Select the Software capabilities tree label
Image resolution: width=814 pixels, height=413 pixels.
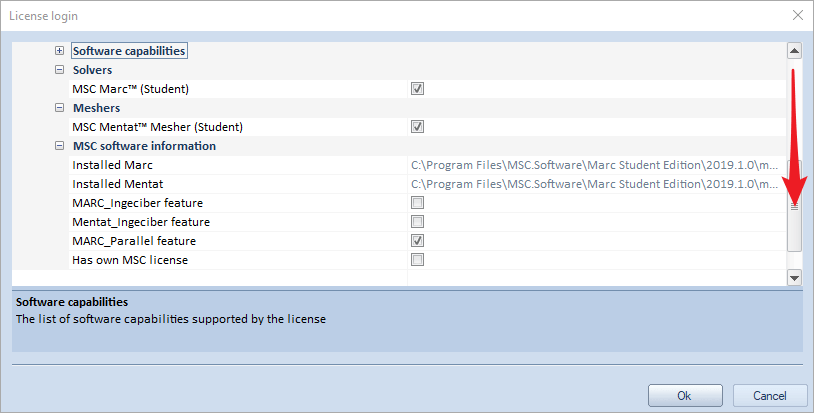(x=129, y=51)
